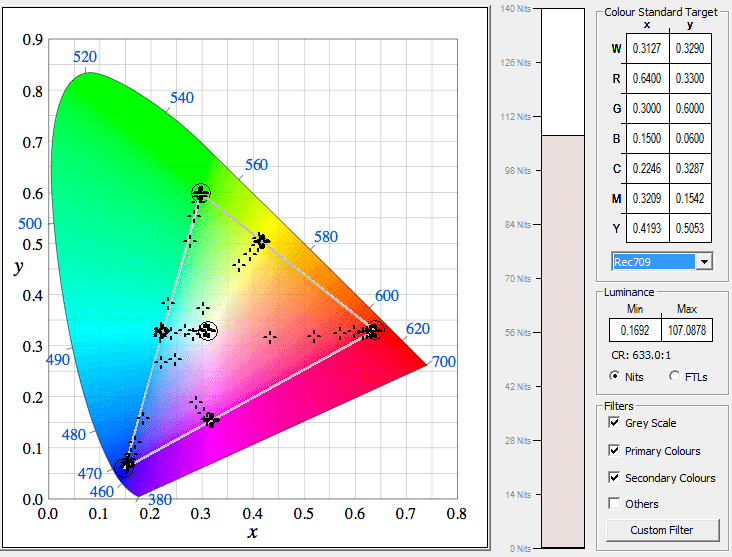This screenshot has width=732, height=557.
Task: Click the 56 Nits scale label
Action: point(518,332)
